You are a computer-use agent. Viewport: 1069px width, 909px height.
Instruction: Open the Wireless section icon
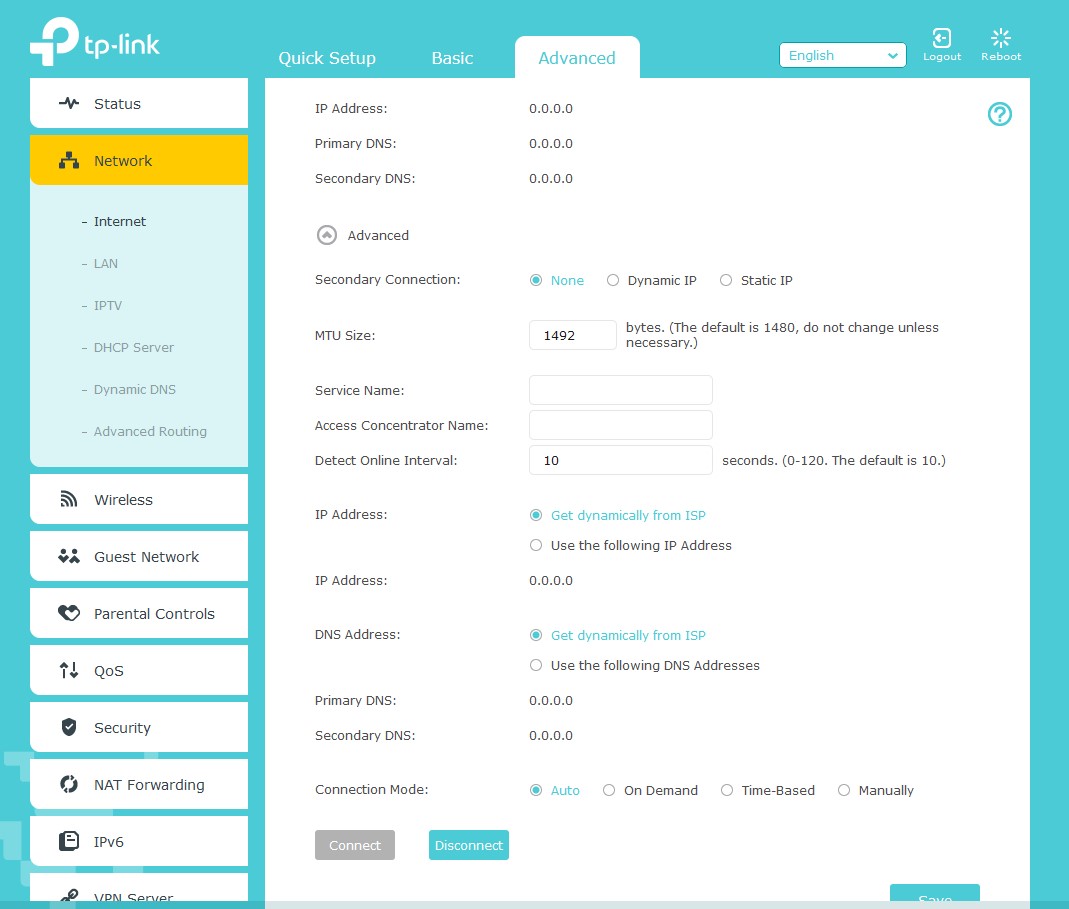[x=69, y=500]
